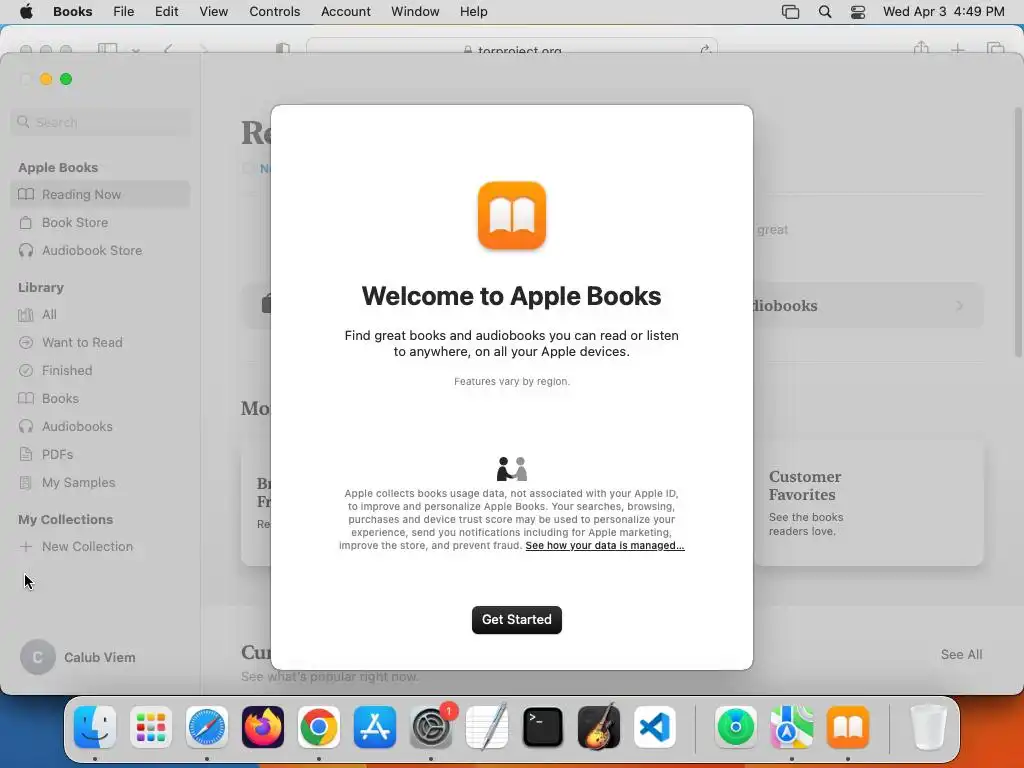This screenshot has width=1024, height=768.
Task: Open the Trash from the Dock
Action: 929,727
